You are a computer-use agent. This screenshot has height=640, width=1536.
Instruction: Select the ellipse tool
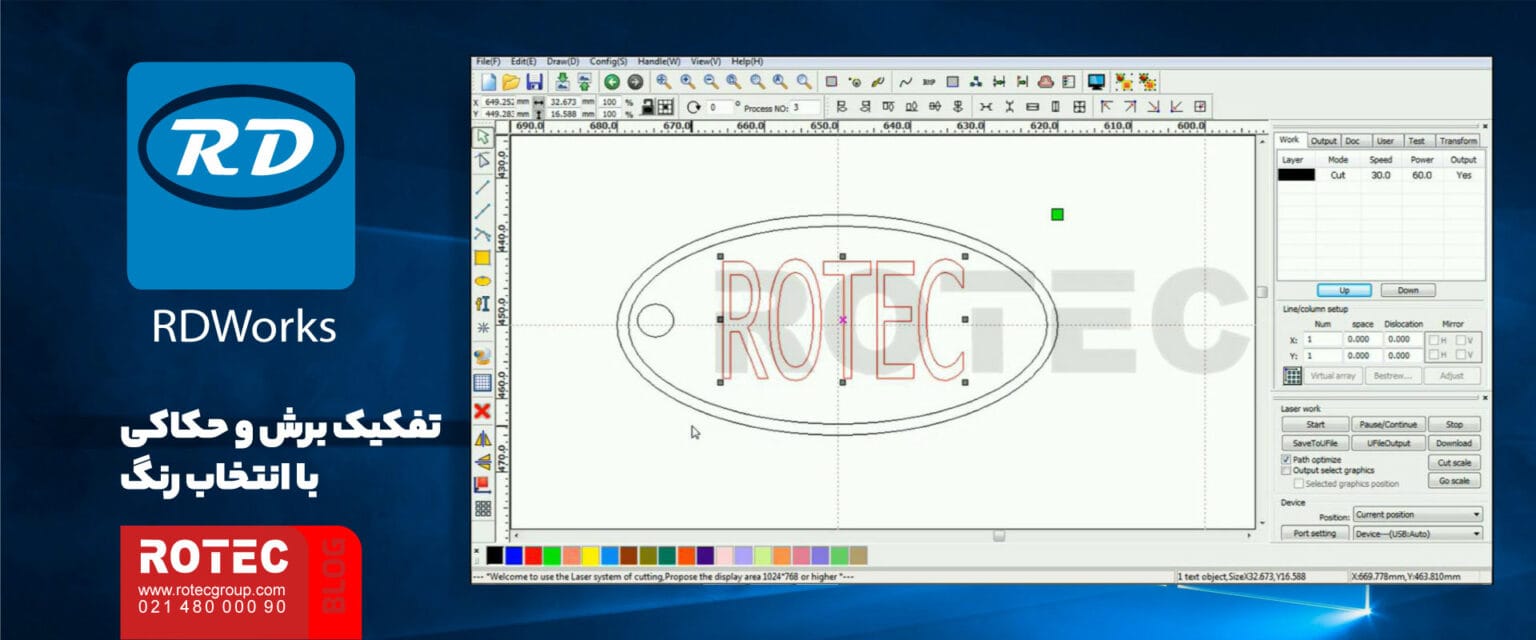click(x=483, y=281)
